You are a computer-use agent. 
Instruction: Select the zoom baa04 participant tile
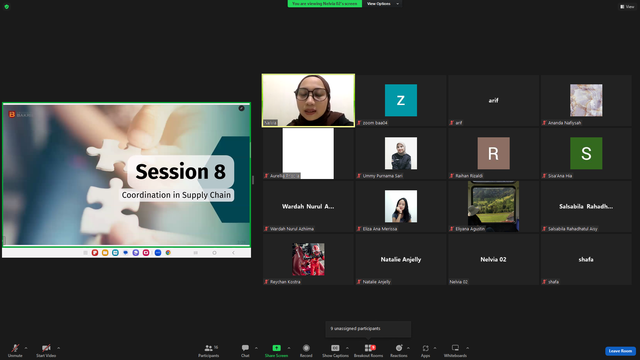click(401, 100)
